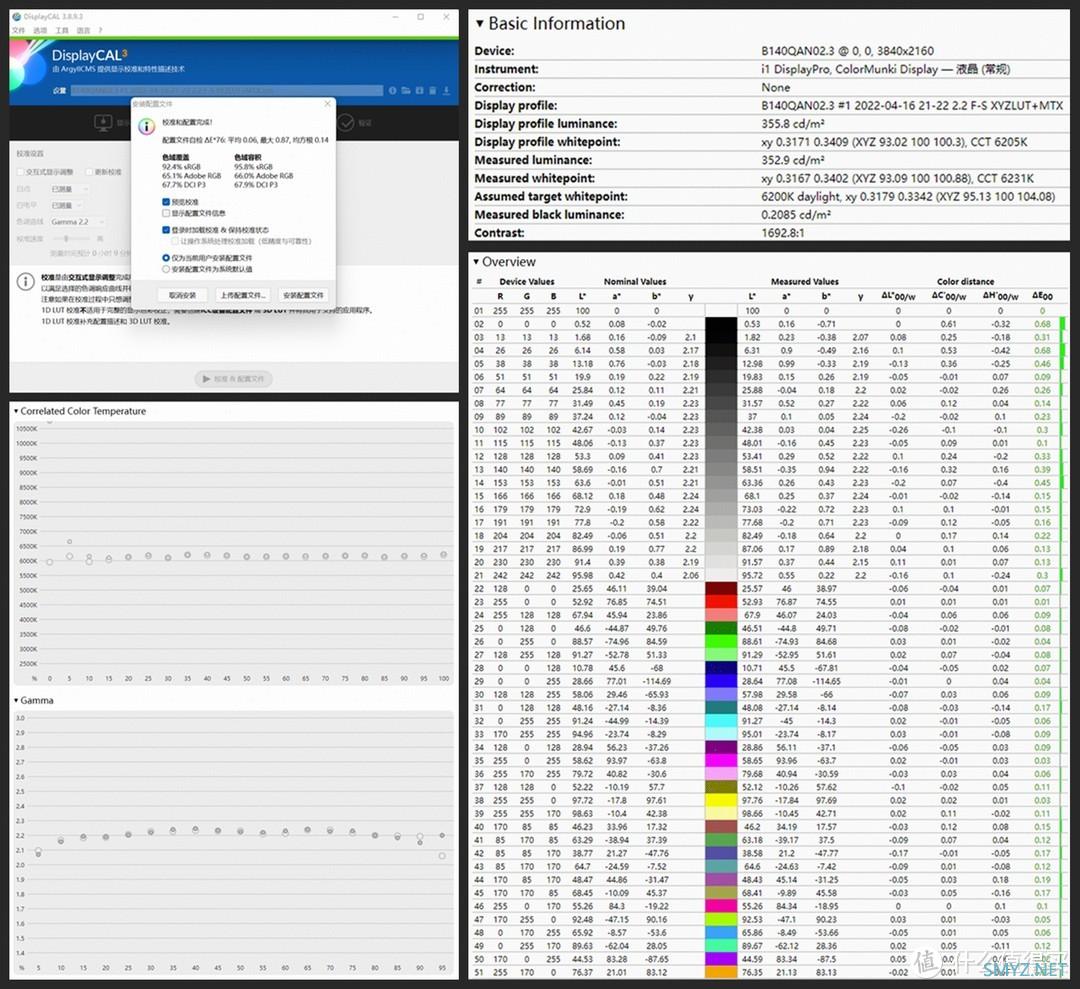Collapse the Gamma chart section
Screen dimensions: 1080x989
(x=16, y=700)
